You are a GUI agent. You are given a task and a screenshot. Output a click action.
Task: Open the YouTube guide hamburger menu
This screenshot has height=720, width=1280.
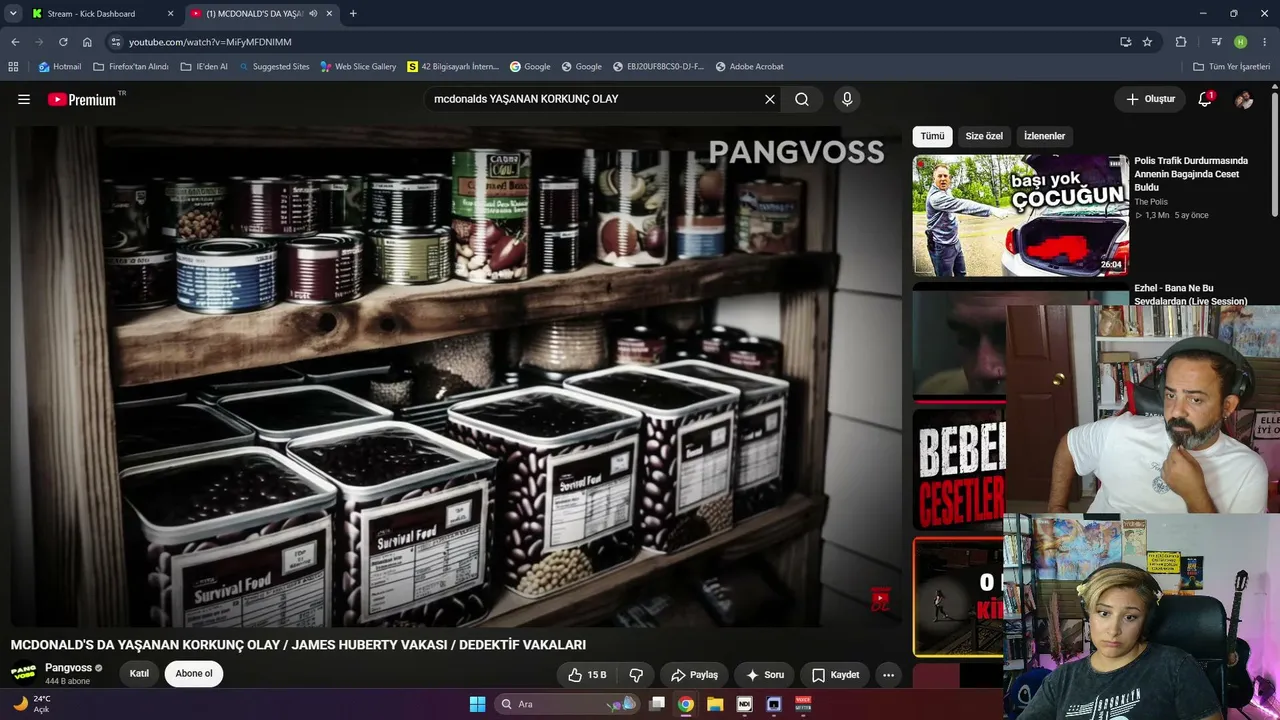click(24, 99)
